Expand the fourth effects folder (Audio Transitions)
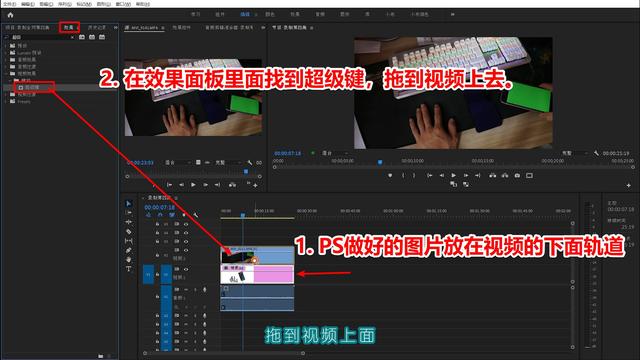 5,67
